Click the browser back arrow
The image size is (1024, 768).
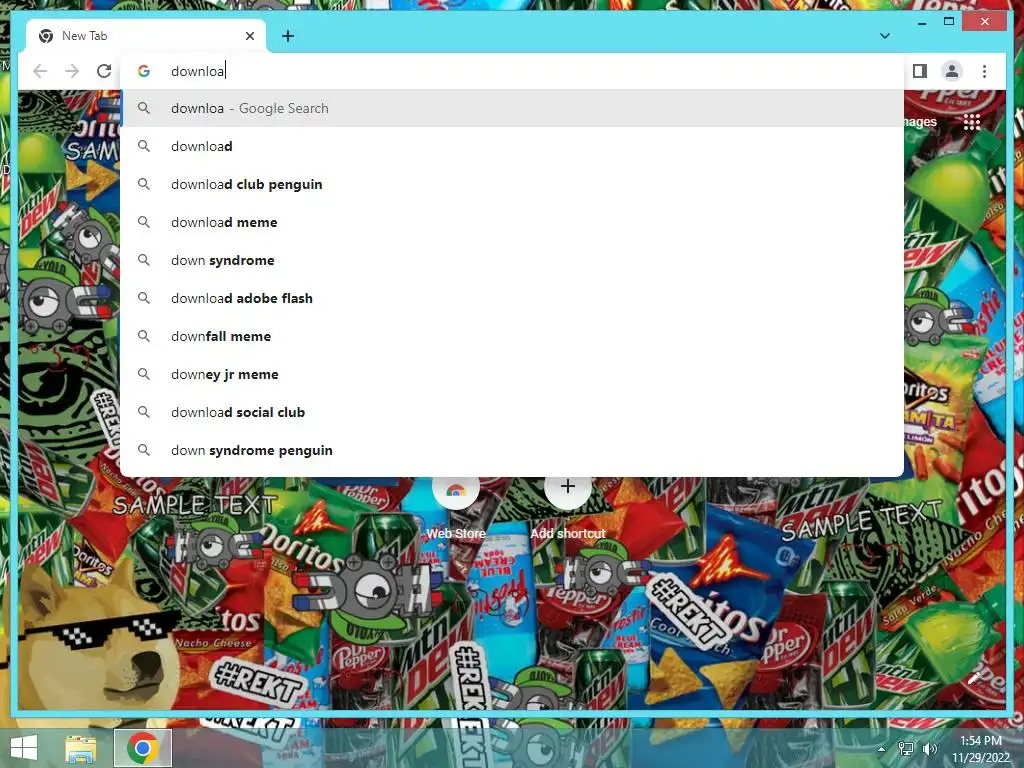tap(40, 71)
